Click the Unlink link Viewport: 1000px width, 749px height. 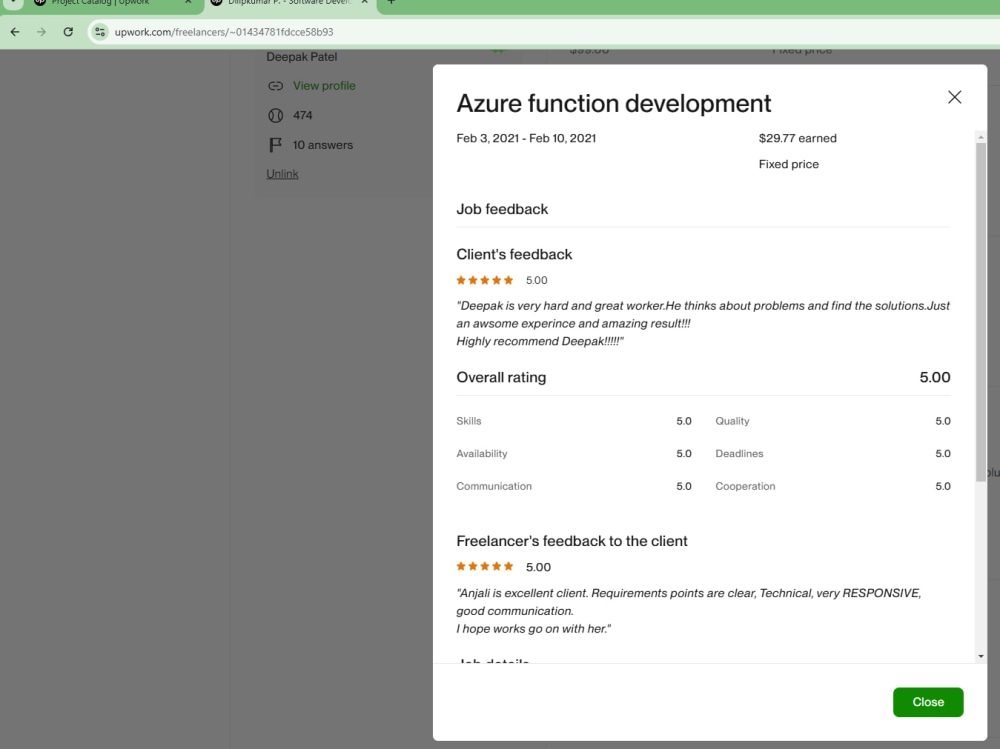point(282,174)
